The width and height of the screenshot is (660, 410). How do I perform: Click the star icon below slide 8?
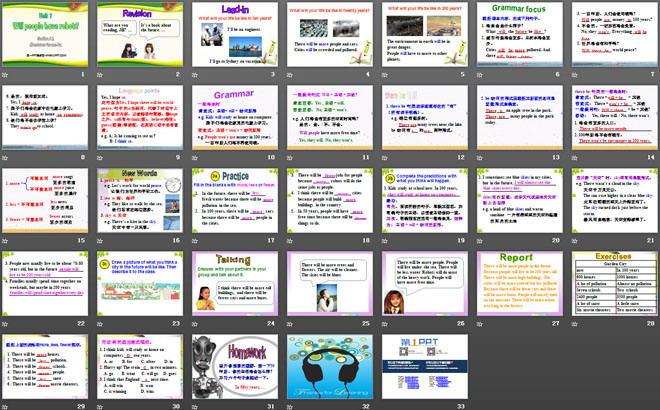click(5, 158)
